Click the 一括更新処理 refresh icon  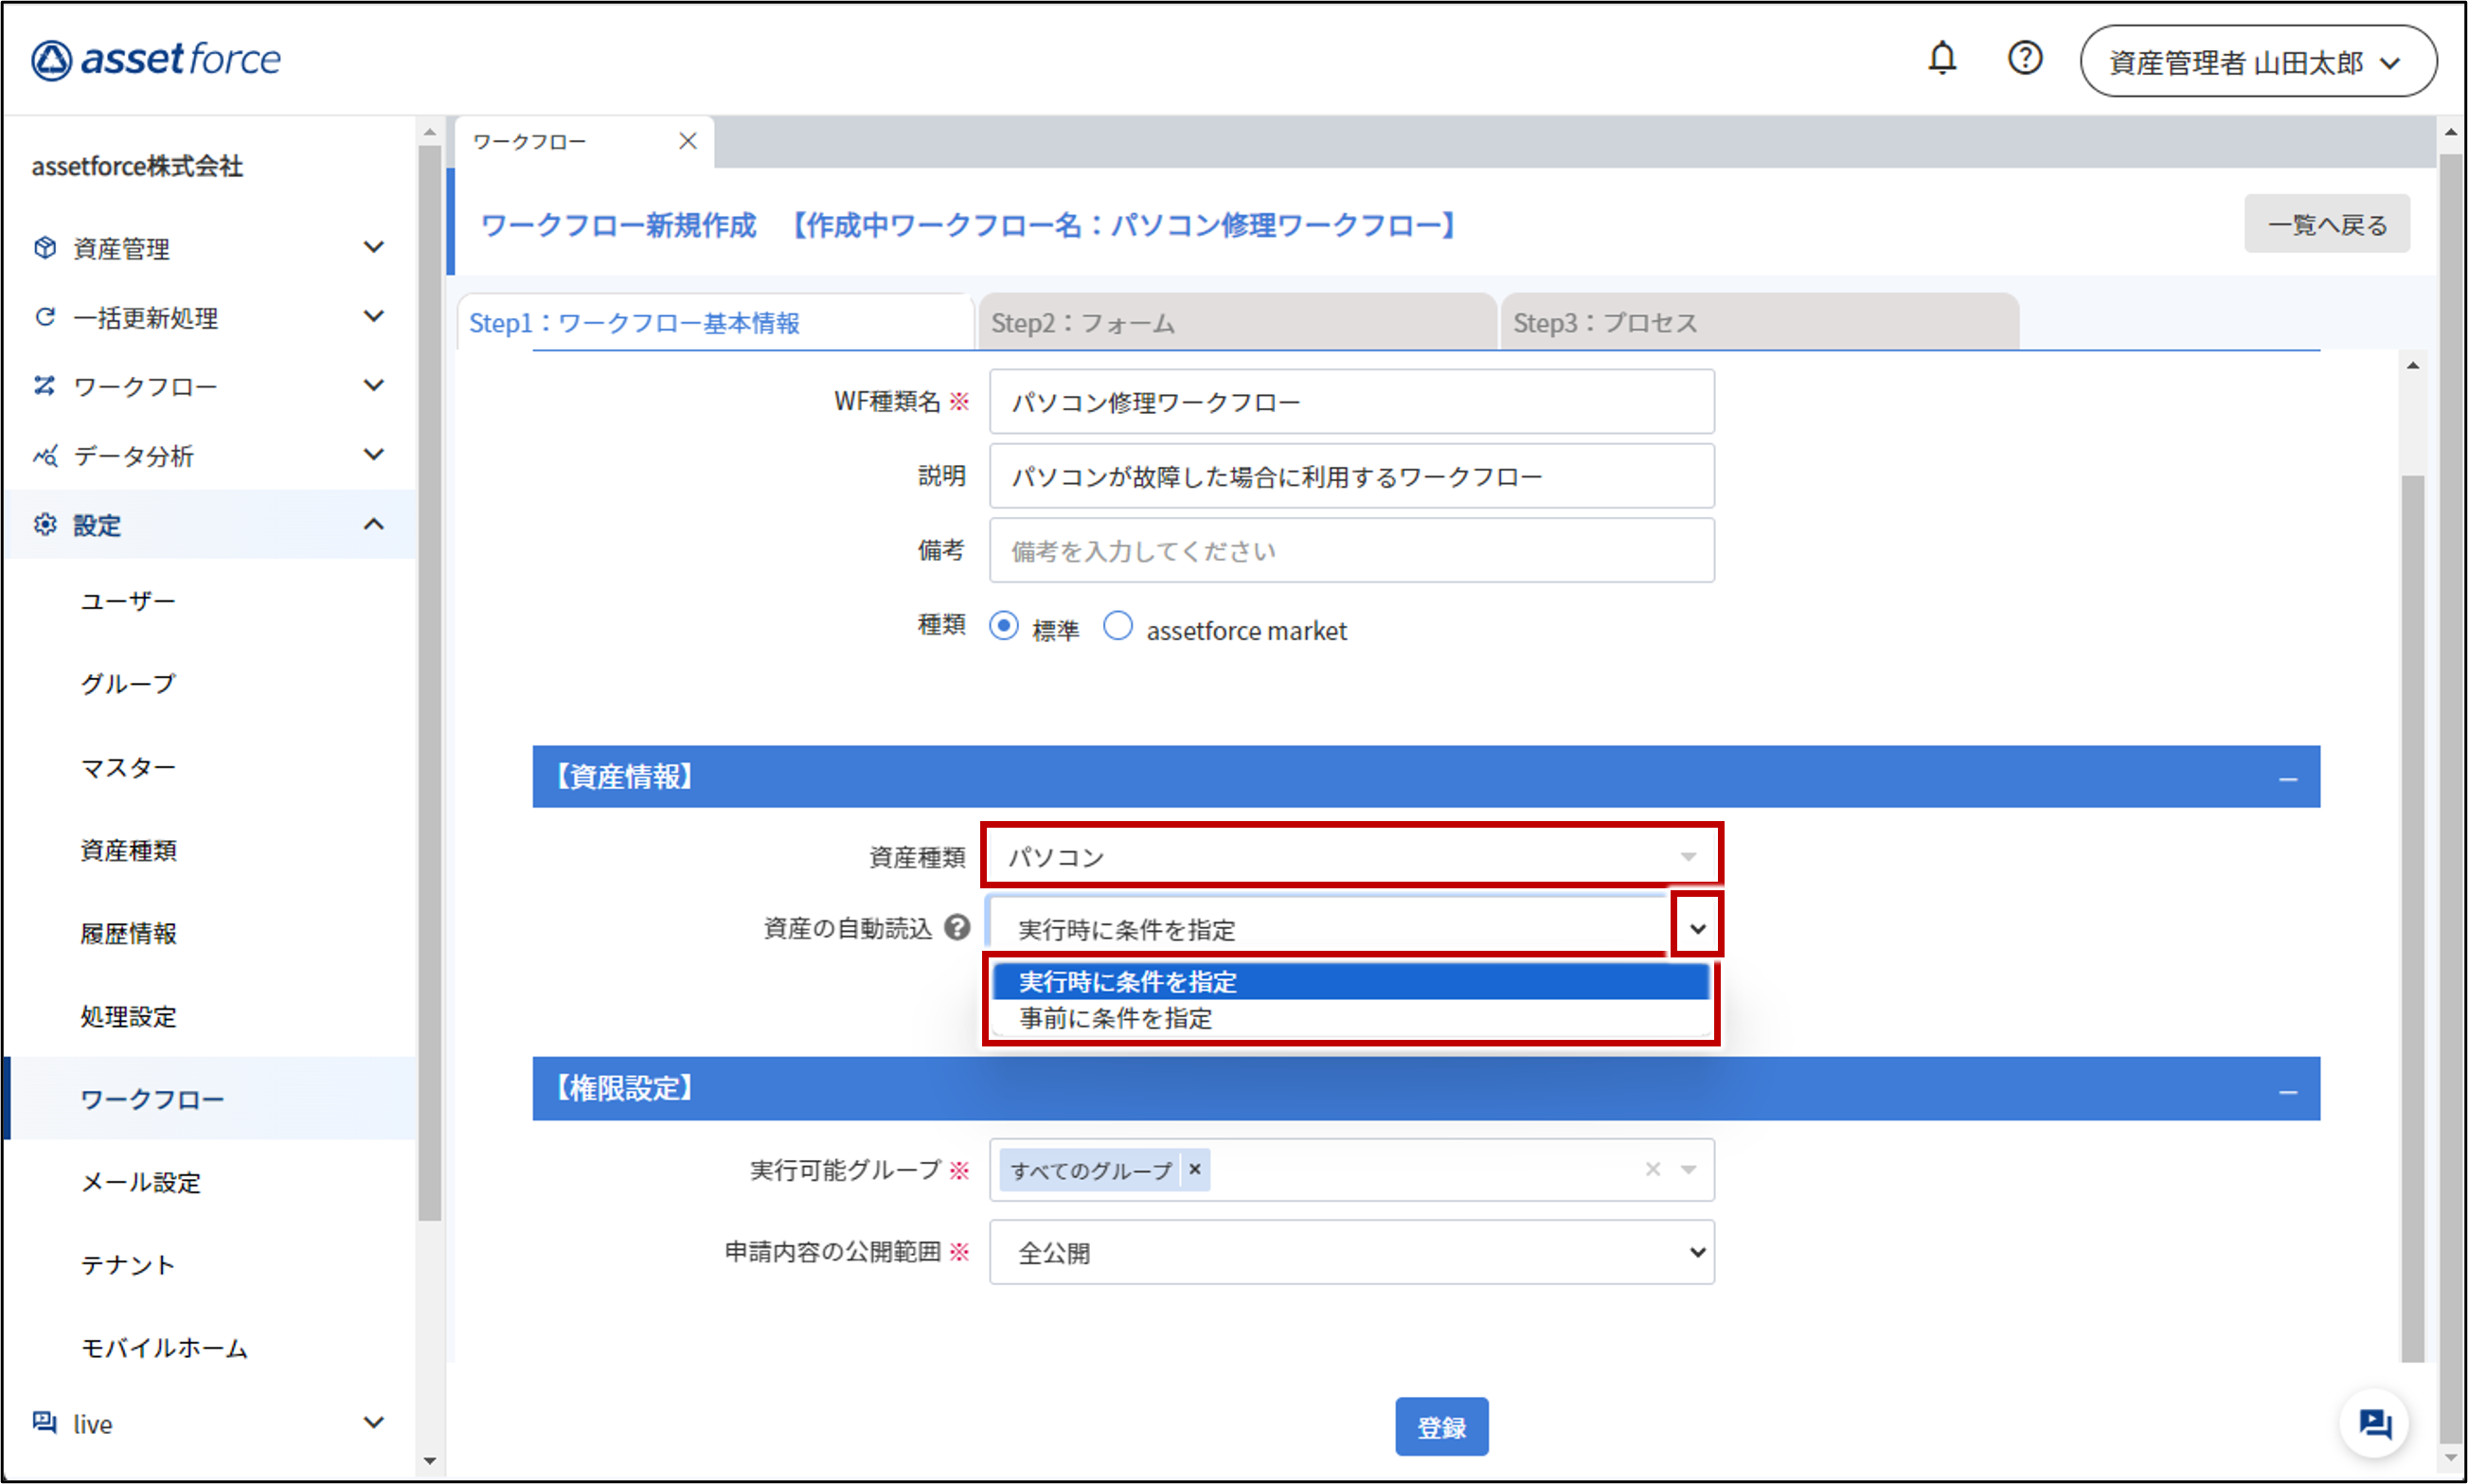click(45, 317)
